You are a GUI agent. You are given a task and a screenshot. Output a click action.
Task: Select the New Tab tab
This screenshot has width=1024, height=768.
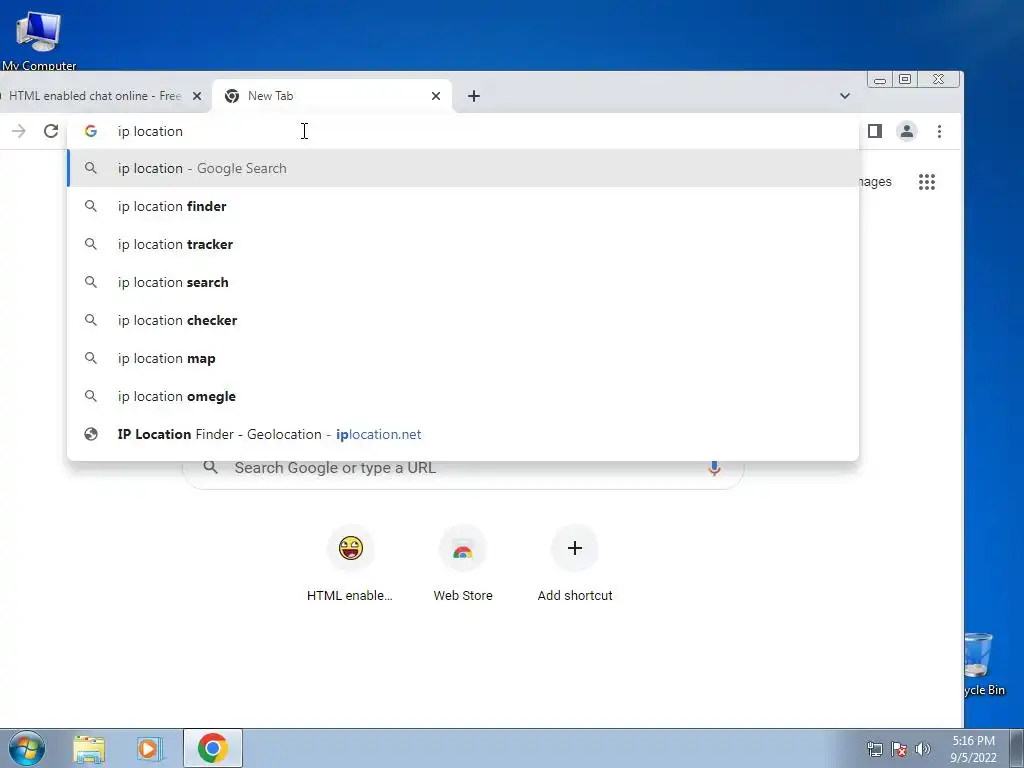[332, 96]
